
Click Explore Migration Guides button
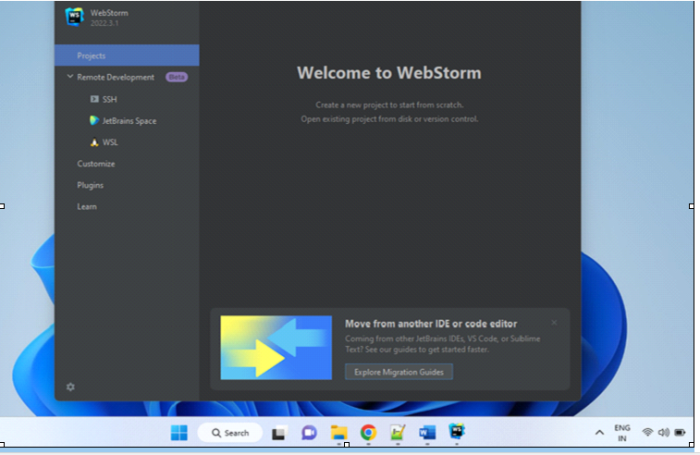(399, 372)
